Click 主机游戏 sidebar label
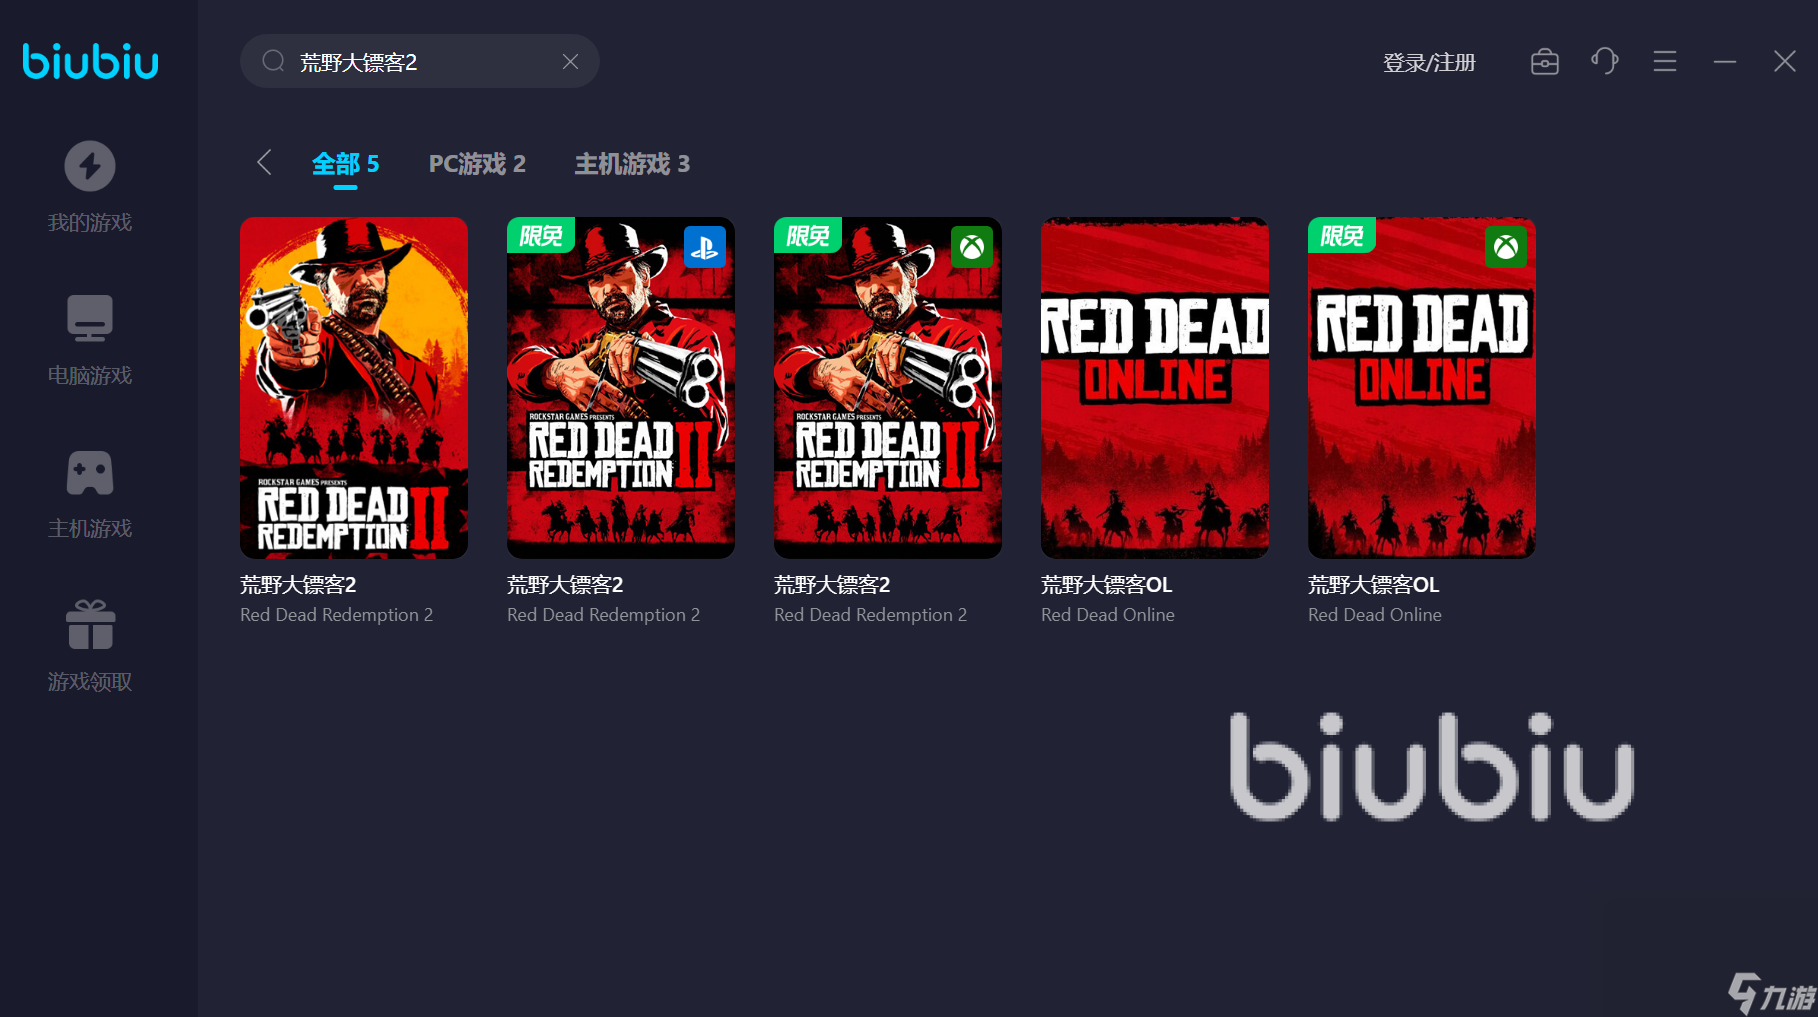 [x=90, y=529]
